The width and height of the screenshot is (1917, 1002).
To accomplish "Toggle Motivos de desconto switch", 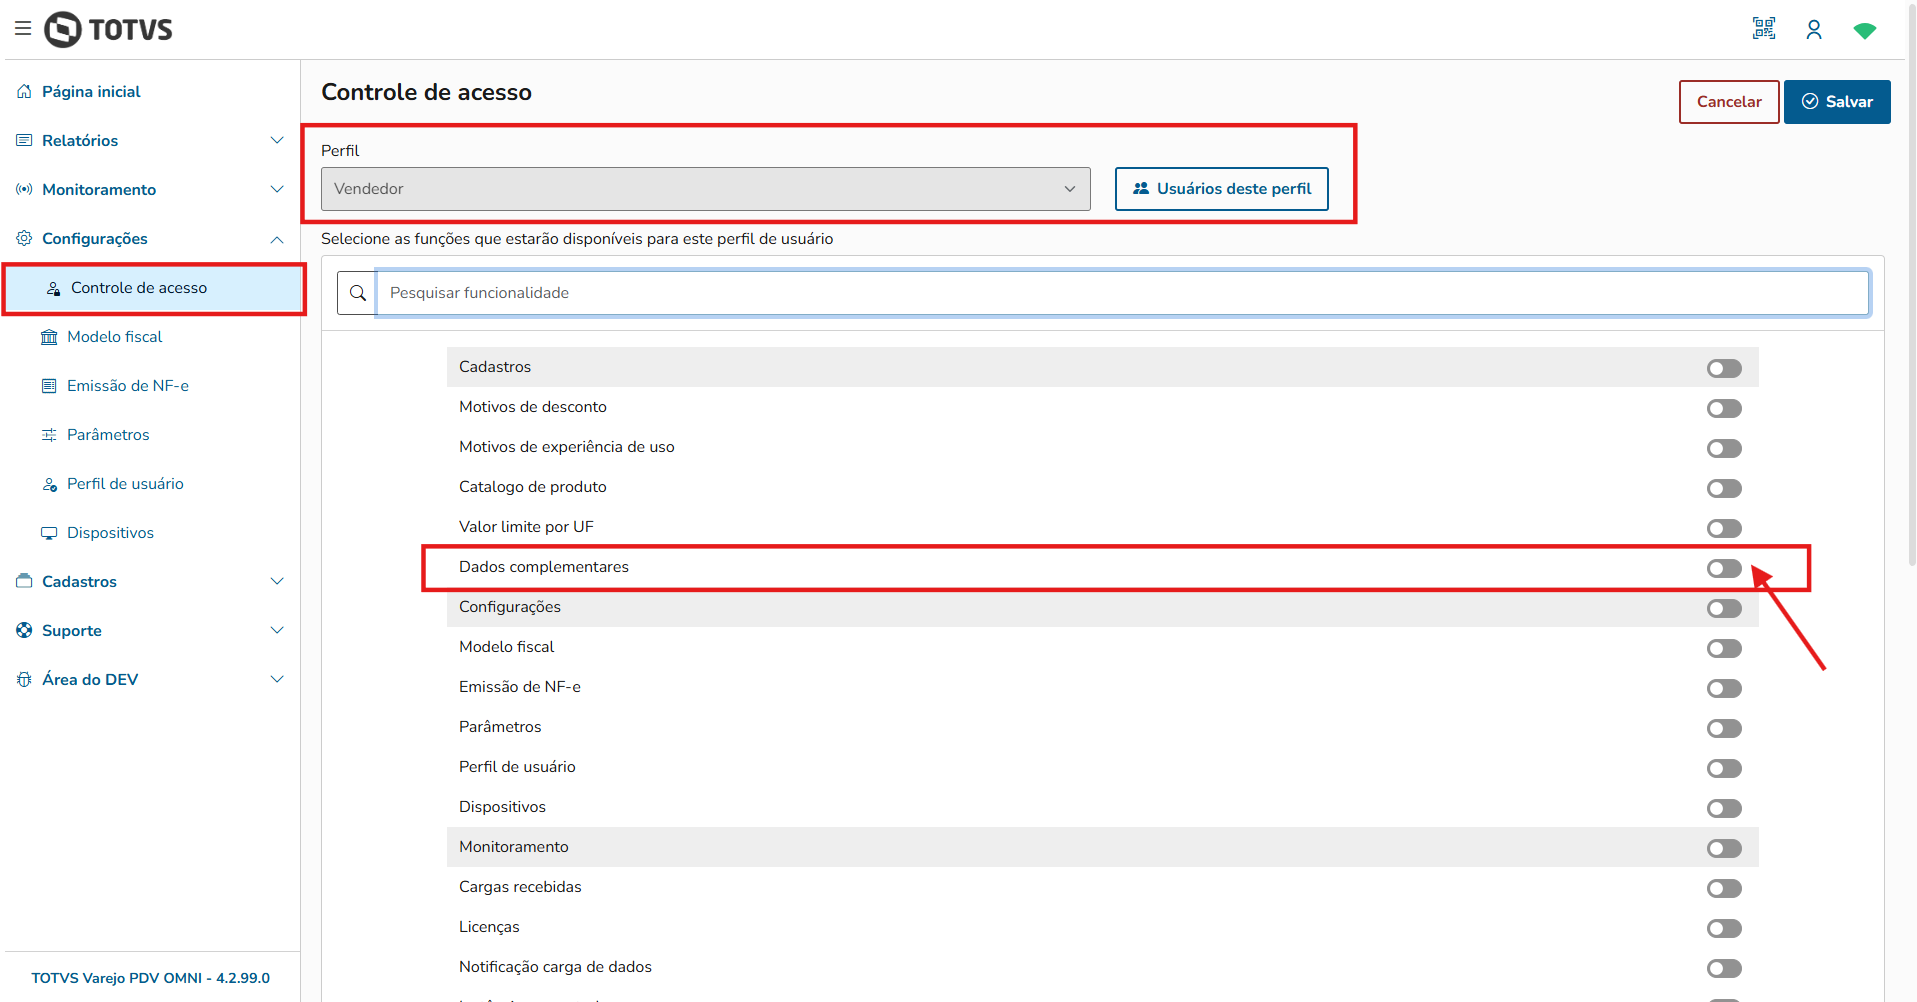I will pos(1724,408).
